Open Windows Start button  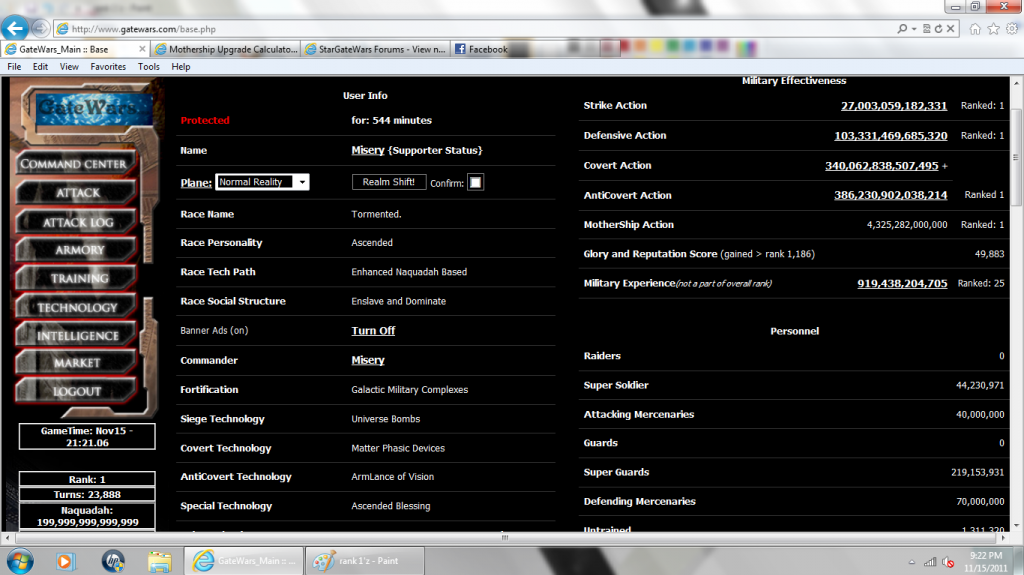click(20, 560)
